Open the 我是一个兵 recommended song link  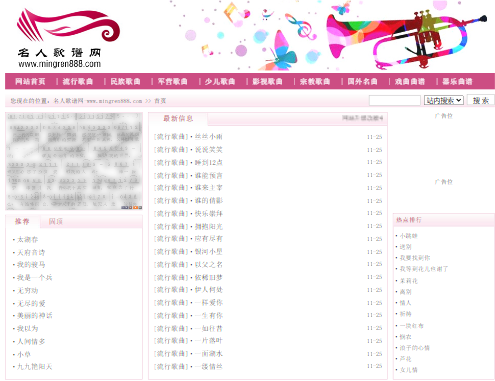(35, 277)
